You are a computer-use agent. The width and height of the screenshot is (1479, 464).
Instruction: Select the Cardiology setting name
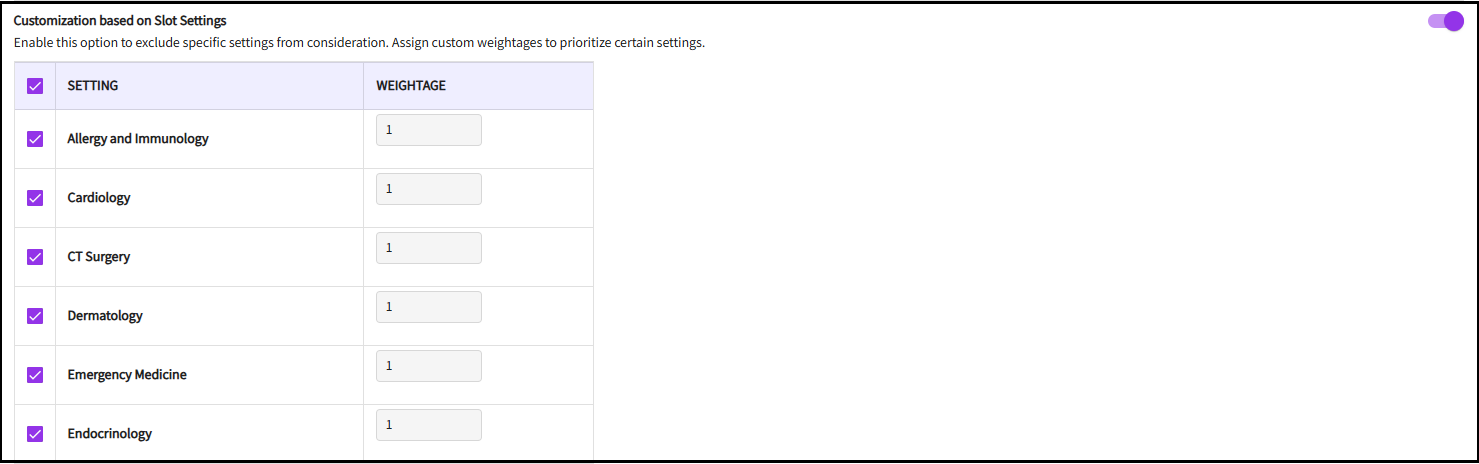pos(99,198)
